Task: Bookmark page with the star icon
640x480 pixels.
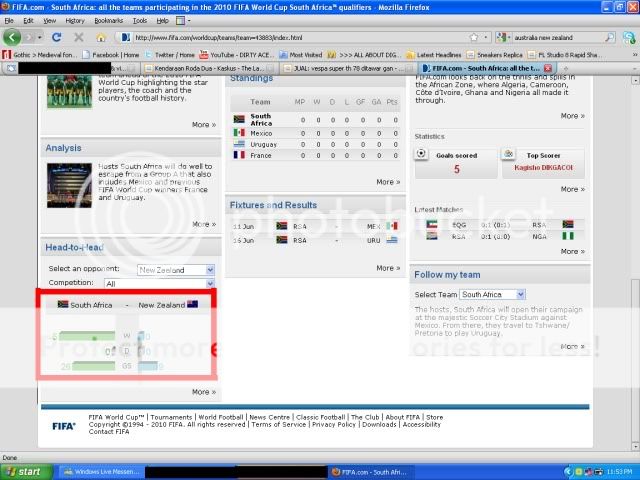Action: tap(474, 38)
